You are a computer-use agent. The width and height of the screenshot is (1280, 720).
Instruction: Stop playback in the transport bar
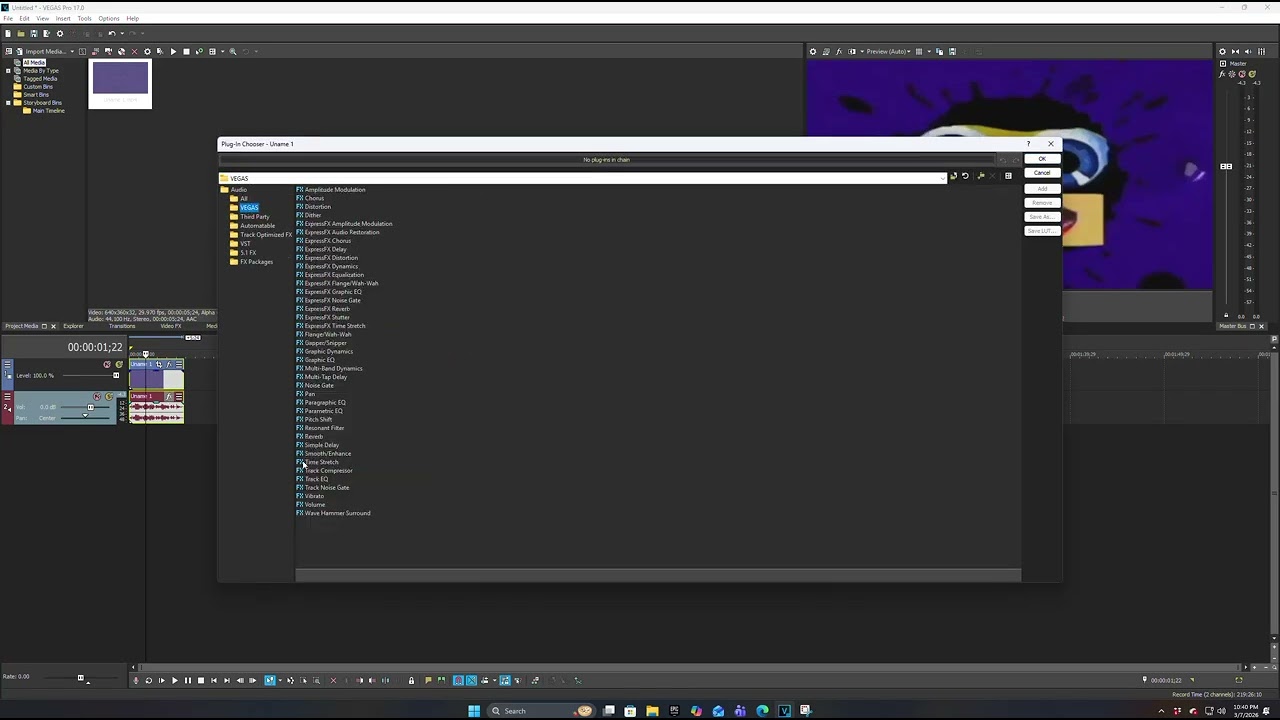(201, 680)
